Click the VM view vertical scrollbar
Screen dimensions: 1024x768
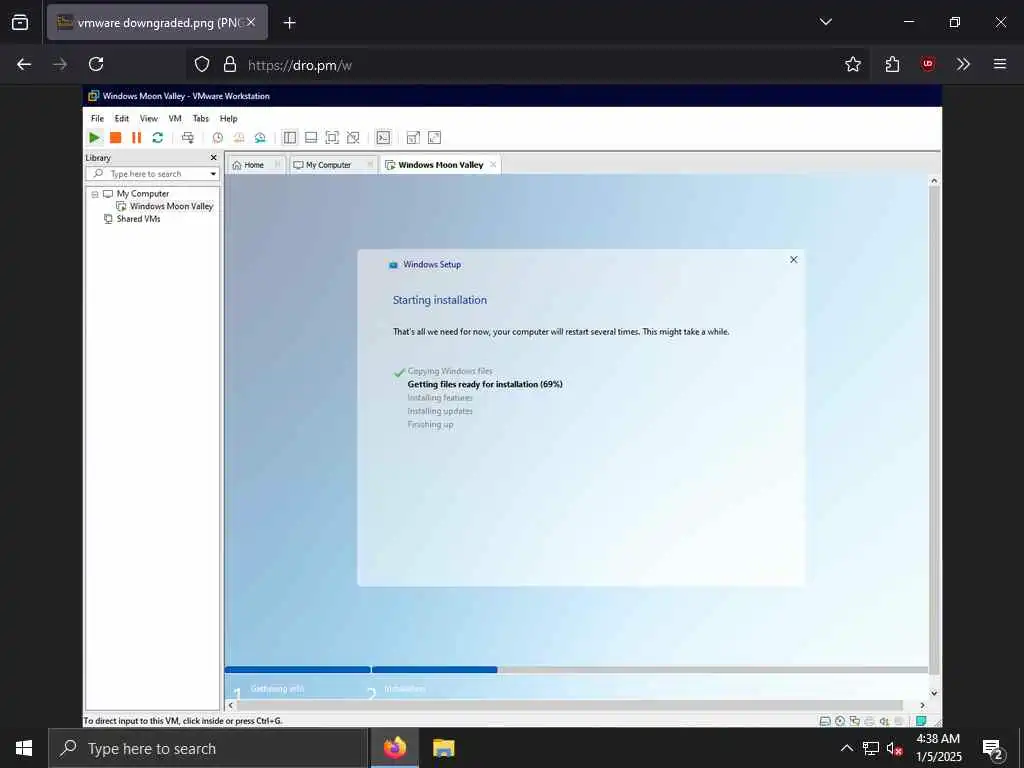click(x=934, y=431)
